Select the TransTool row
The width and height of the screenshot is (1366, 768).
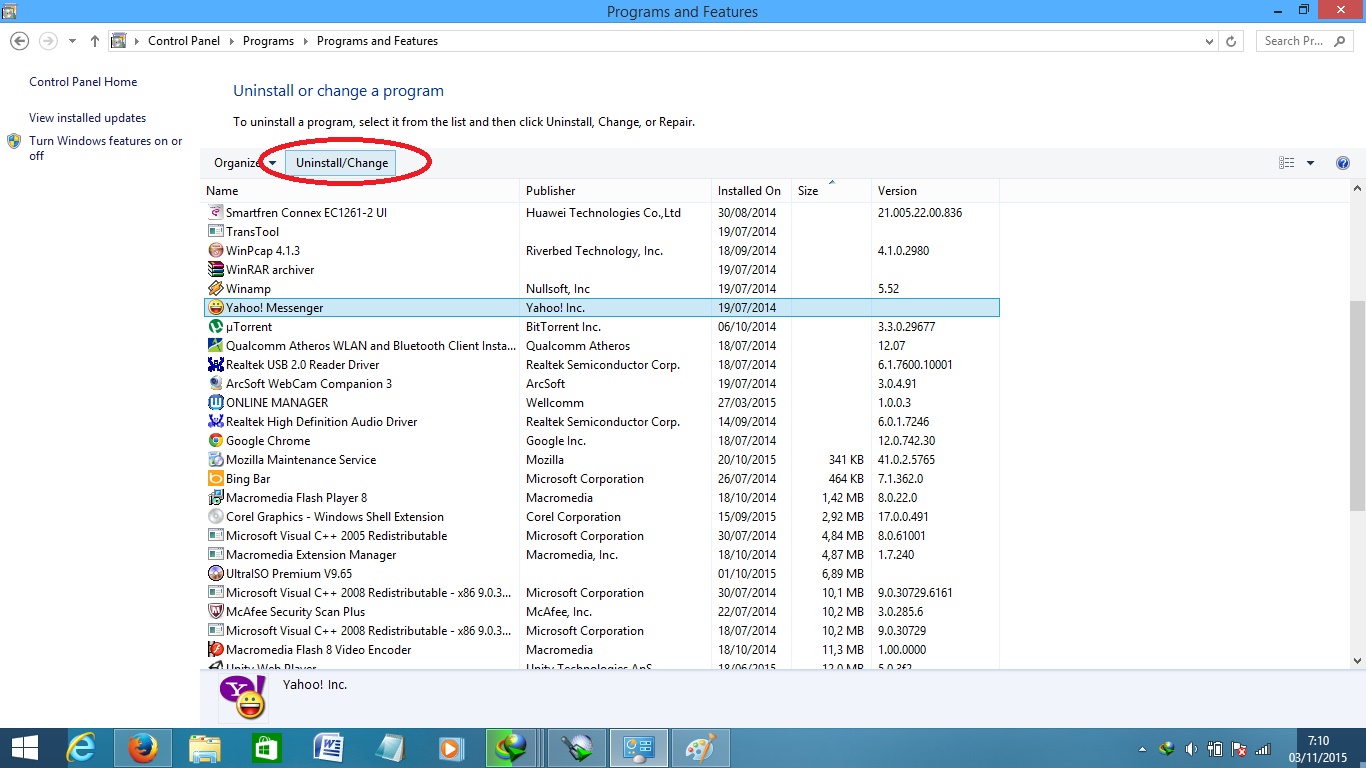pyautogui.click(x=601, y=231)
